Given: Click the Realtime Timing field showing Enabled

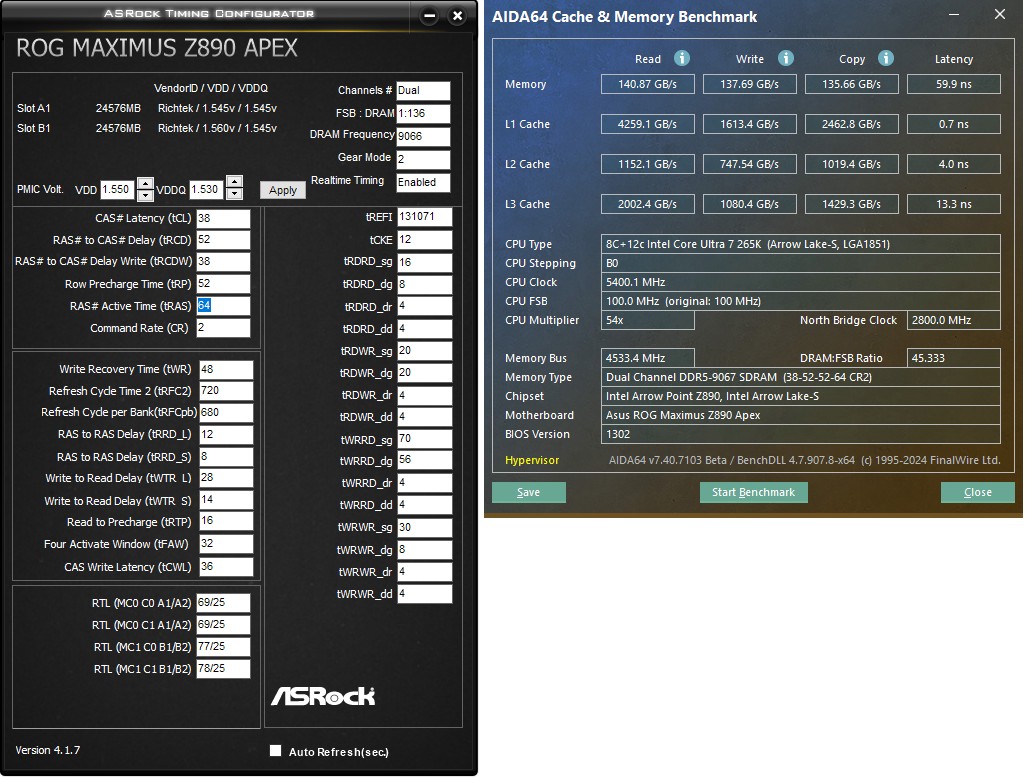Looking at the screenshot, I should coord(424,182).
